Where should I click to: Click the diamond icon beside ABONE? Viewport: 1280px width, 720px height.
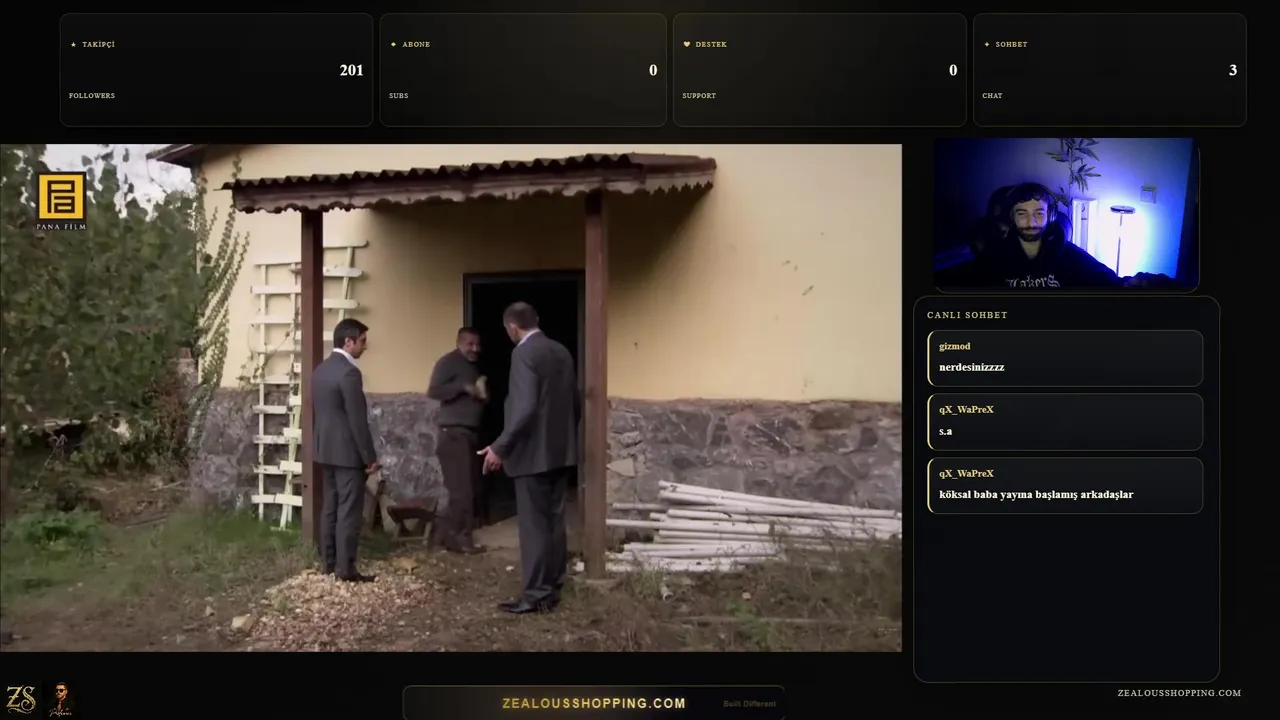click(x=393, y=44)
